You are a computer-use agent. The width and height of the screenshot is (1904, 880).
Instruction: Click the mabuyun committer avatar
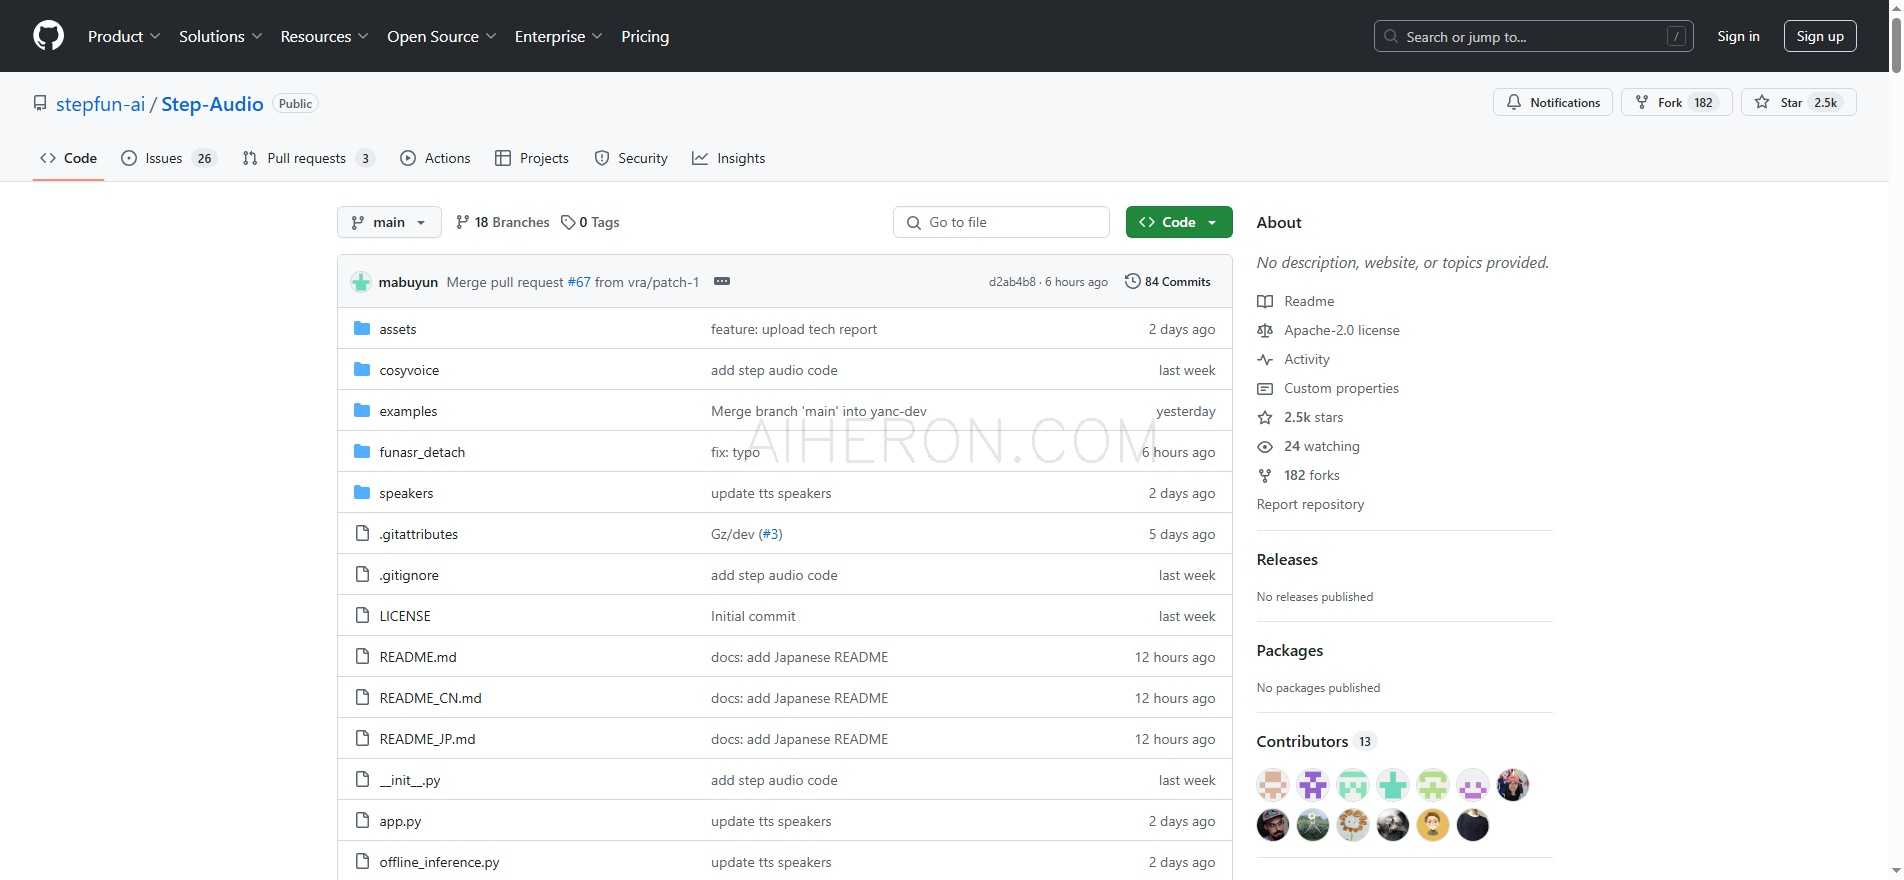[361, 282]
